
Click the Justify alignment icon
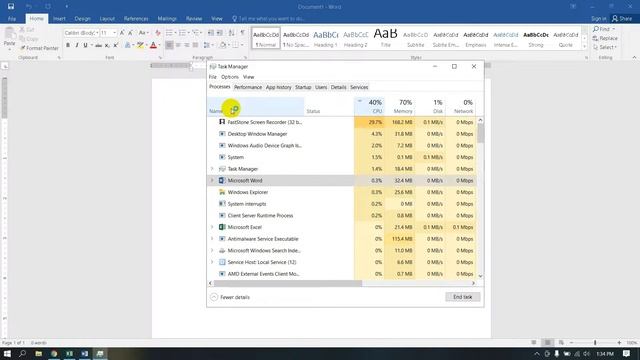tap(196, 45)
